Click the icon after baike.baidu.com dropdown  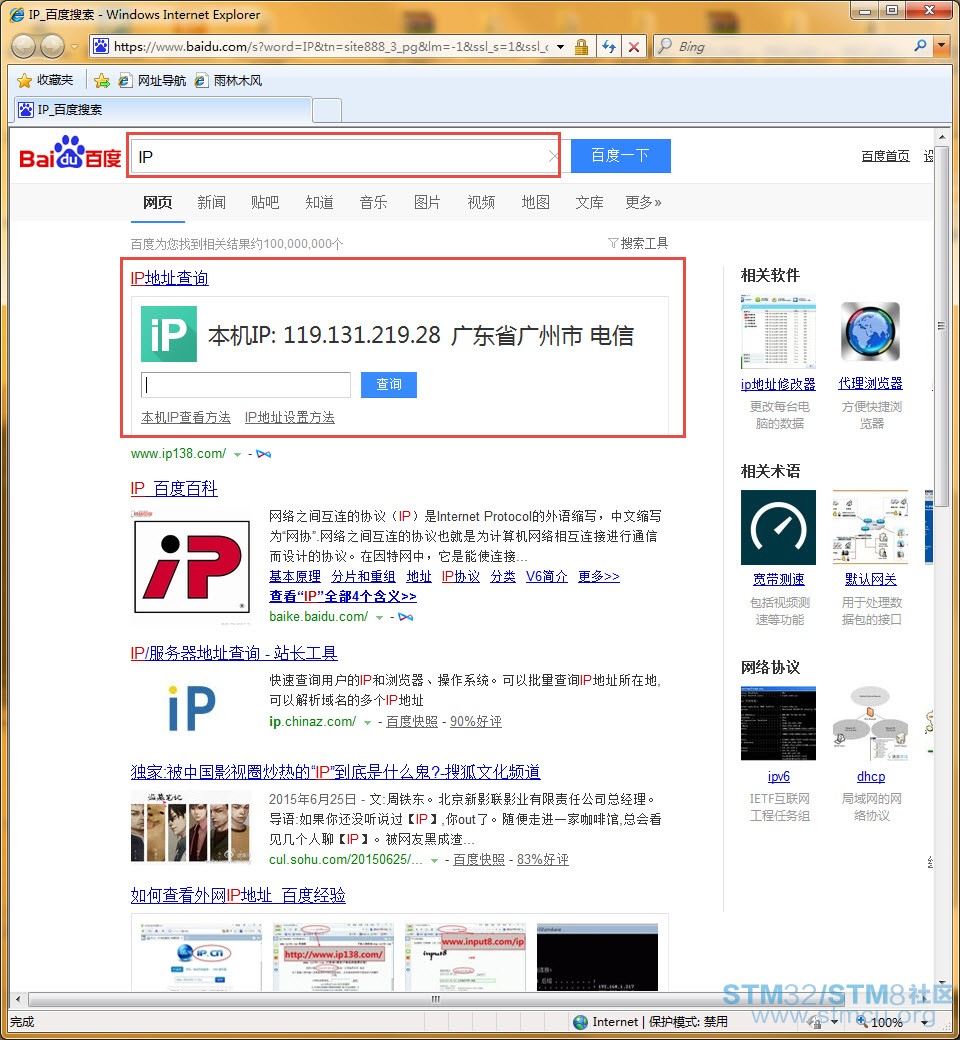point(405,618)
